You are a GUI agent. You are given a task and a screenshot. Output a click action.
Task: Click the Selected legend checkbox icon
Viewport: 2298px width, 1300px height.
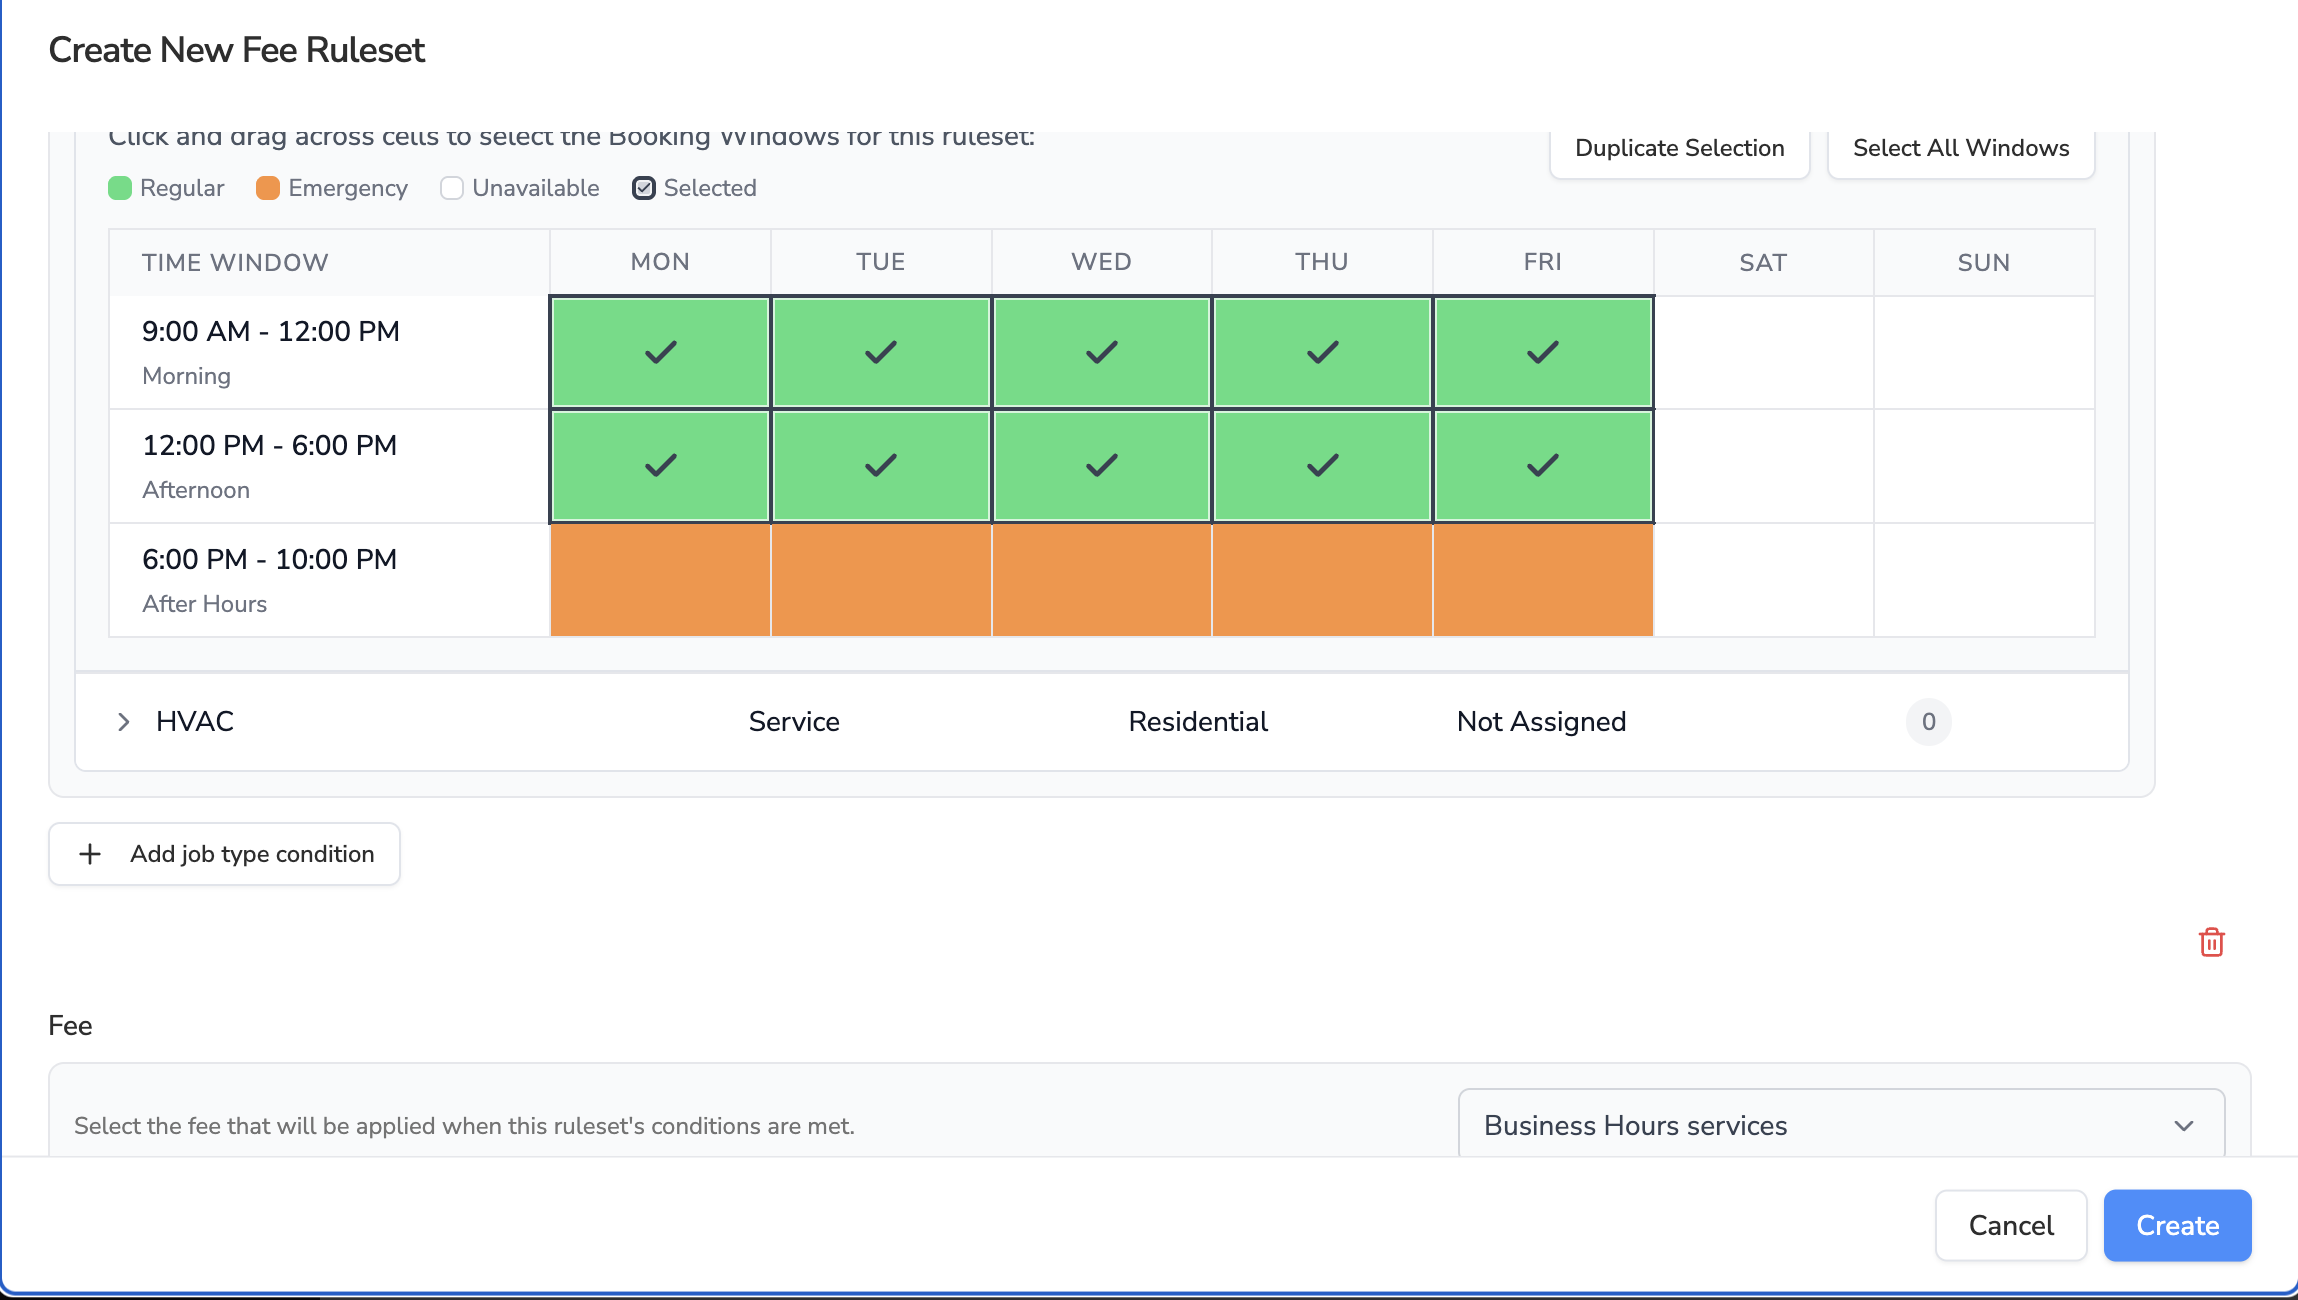click(x=644, y=188)
